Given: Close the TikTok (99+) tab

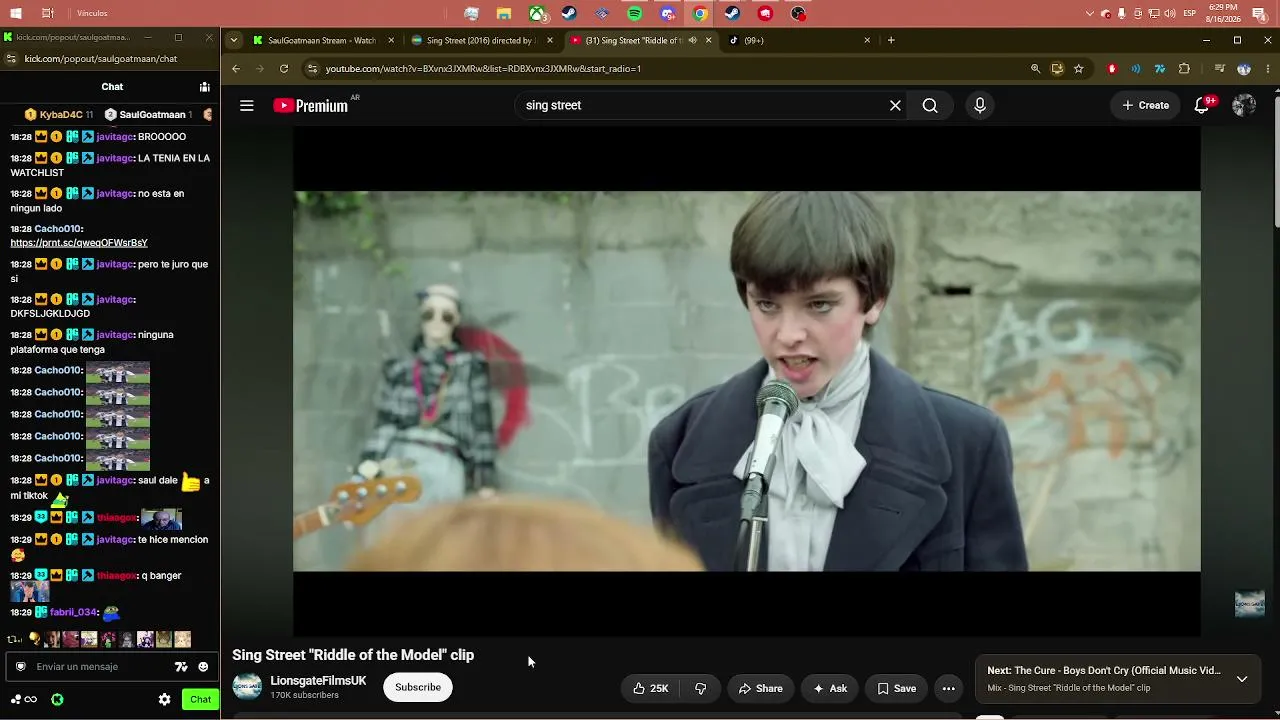Looking at the screenshot, I should point(867,40).
